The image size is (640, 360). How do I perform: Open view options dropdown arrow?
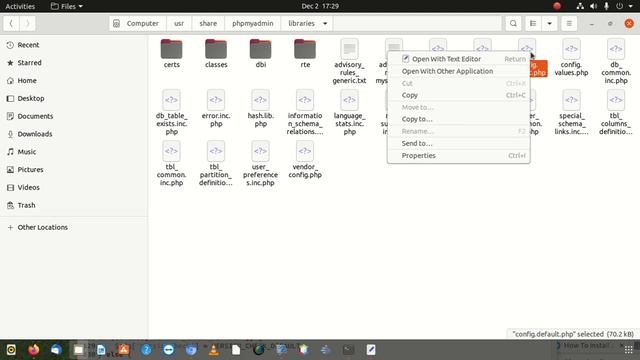click(549, 23)
